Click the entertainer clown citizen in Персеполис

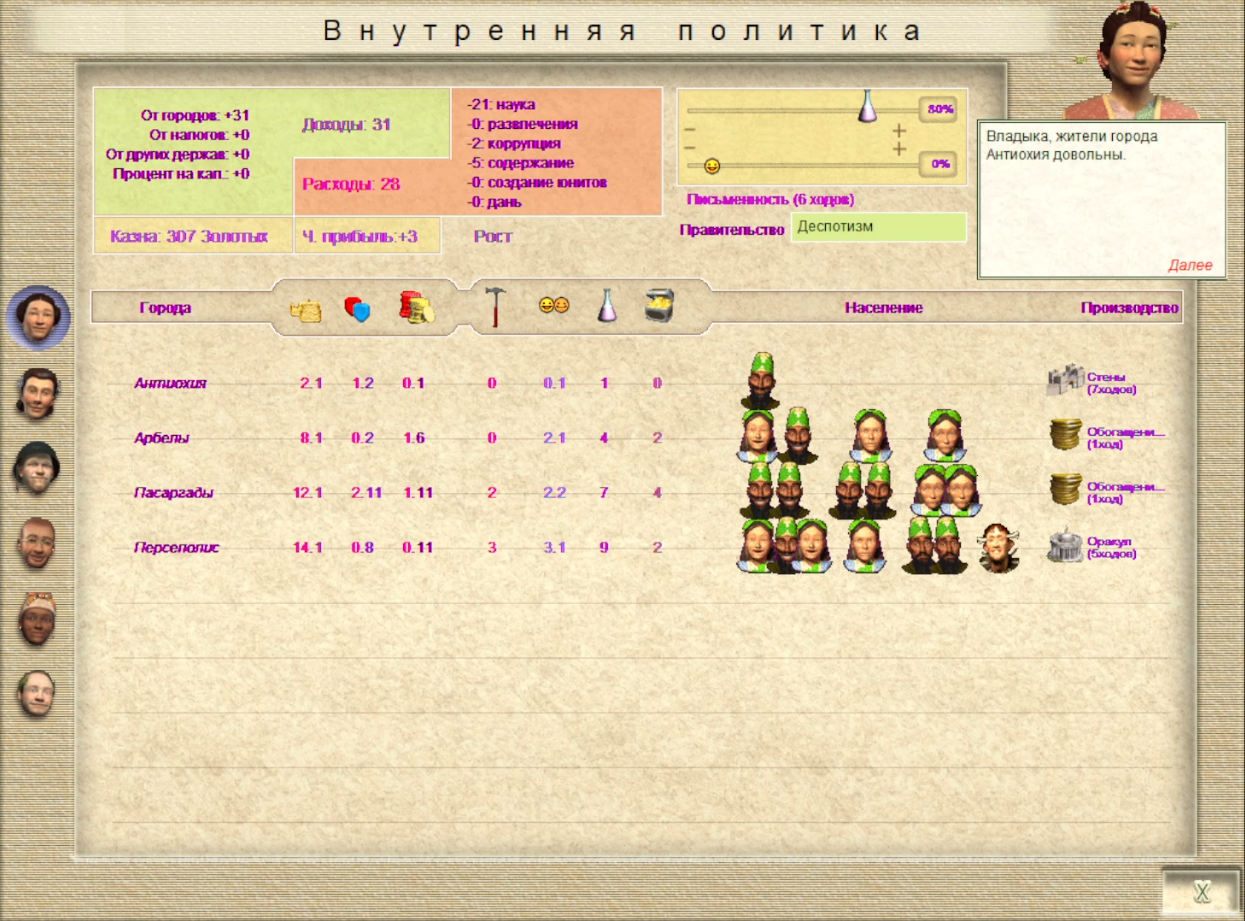pos(997,548)
